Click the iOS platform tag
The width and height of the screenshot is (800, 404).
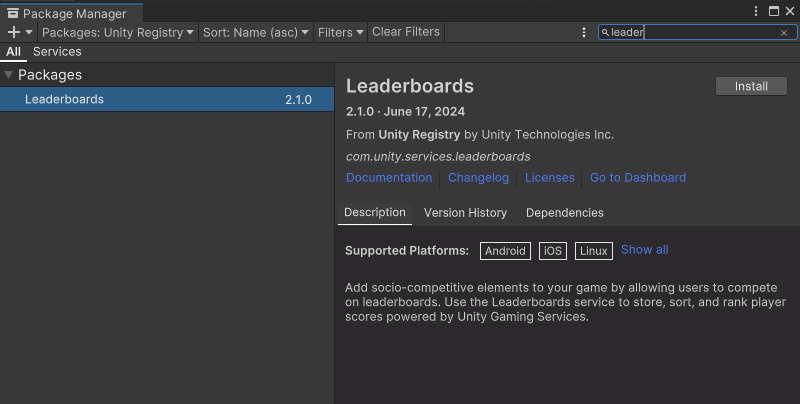pos(553,250)
